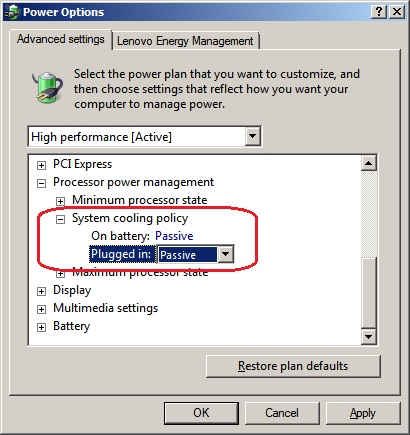
Task: Collapse System cooling policy node
Action: (60, 219)
